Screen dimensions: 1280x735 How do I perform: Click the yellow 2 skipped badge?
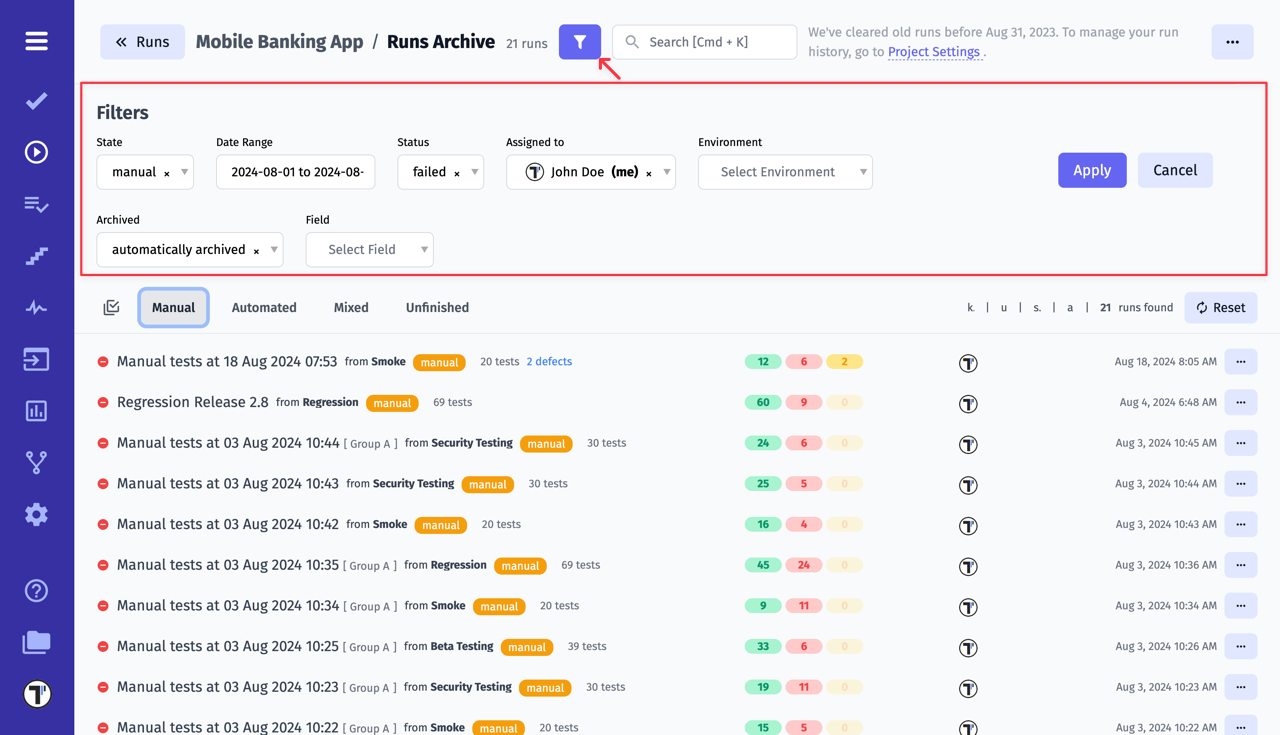(x=844, y=362)
